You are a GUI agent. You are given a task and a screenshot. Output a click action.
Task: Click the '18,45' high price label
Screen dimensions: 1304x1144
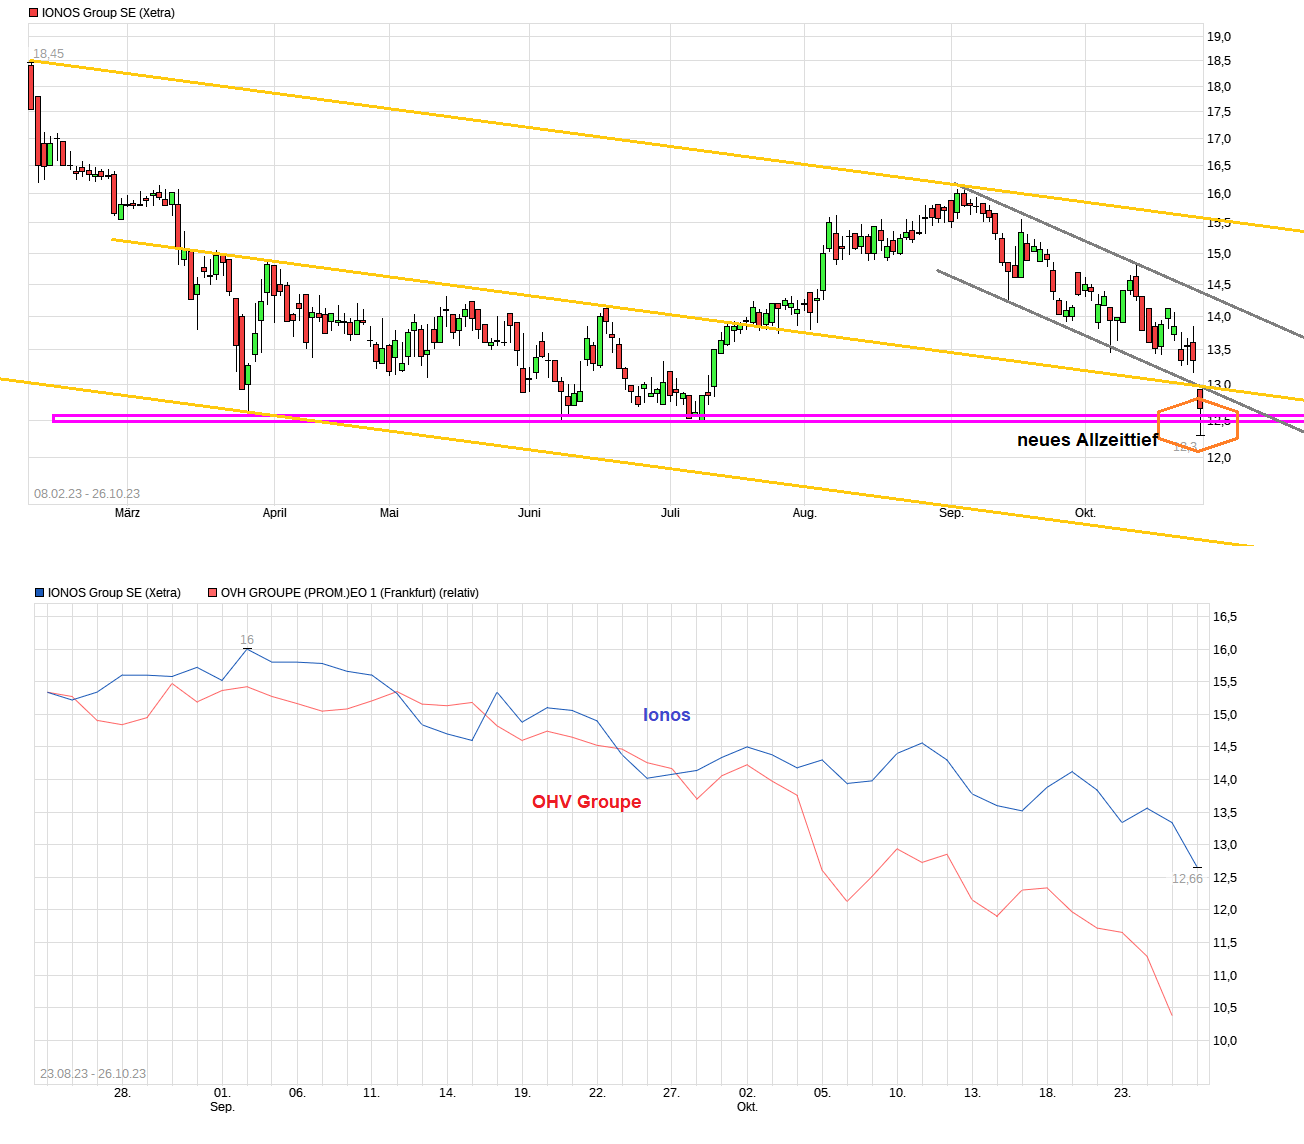click(47, 51)
